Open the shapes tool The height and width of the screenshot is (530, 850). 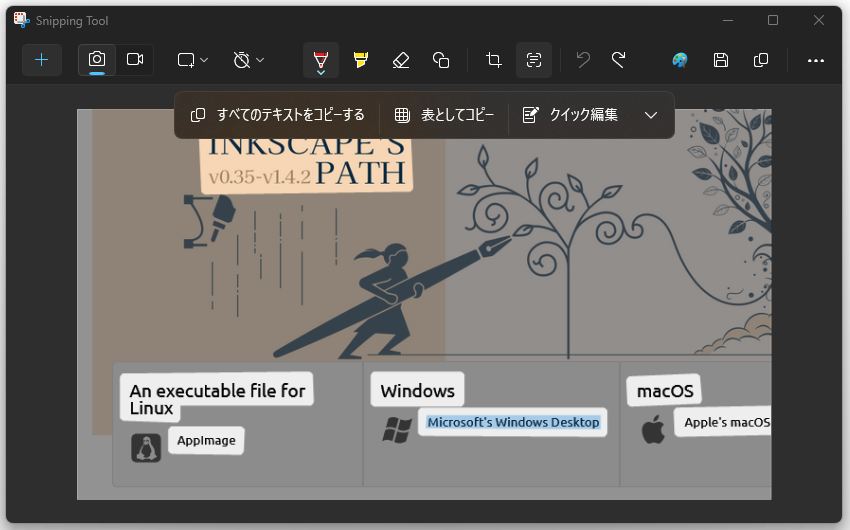(x=441, y=60)
